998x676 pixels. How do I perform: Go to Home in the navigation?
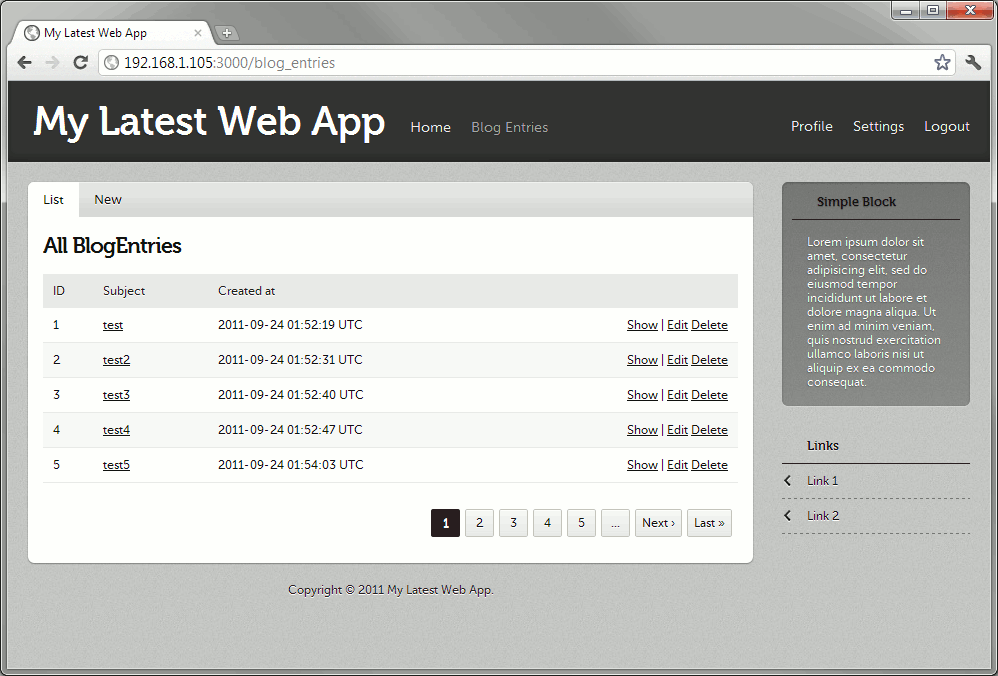(430, 127)
